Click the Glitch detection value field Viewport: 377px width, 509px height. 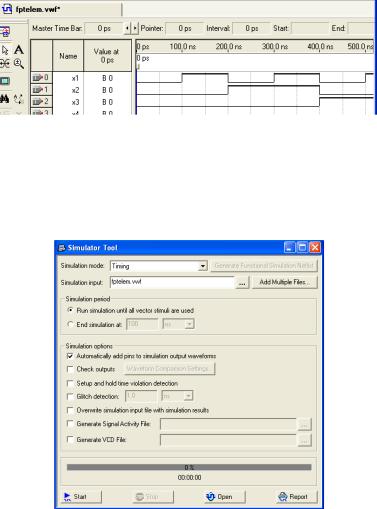141,396
